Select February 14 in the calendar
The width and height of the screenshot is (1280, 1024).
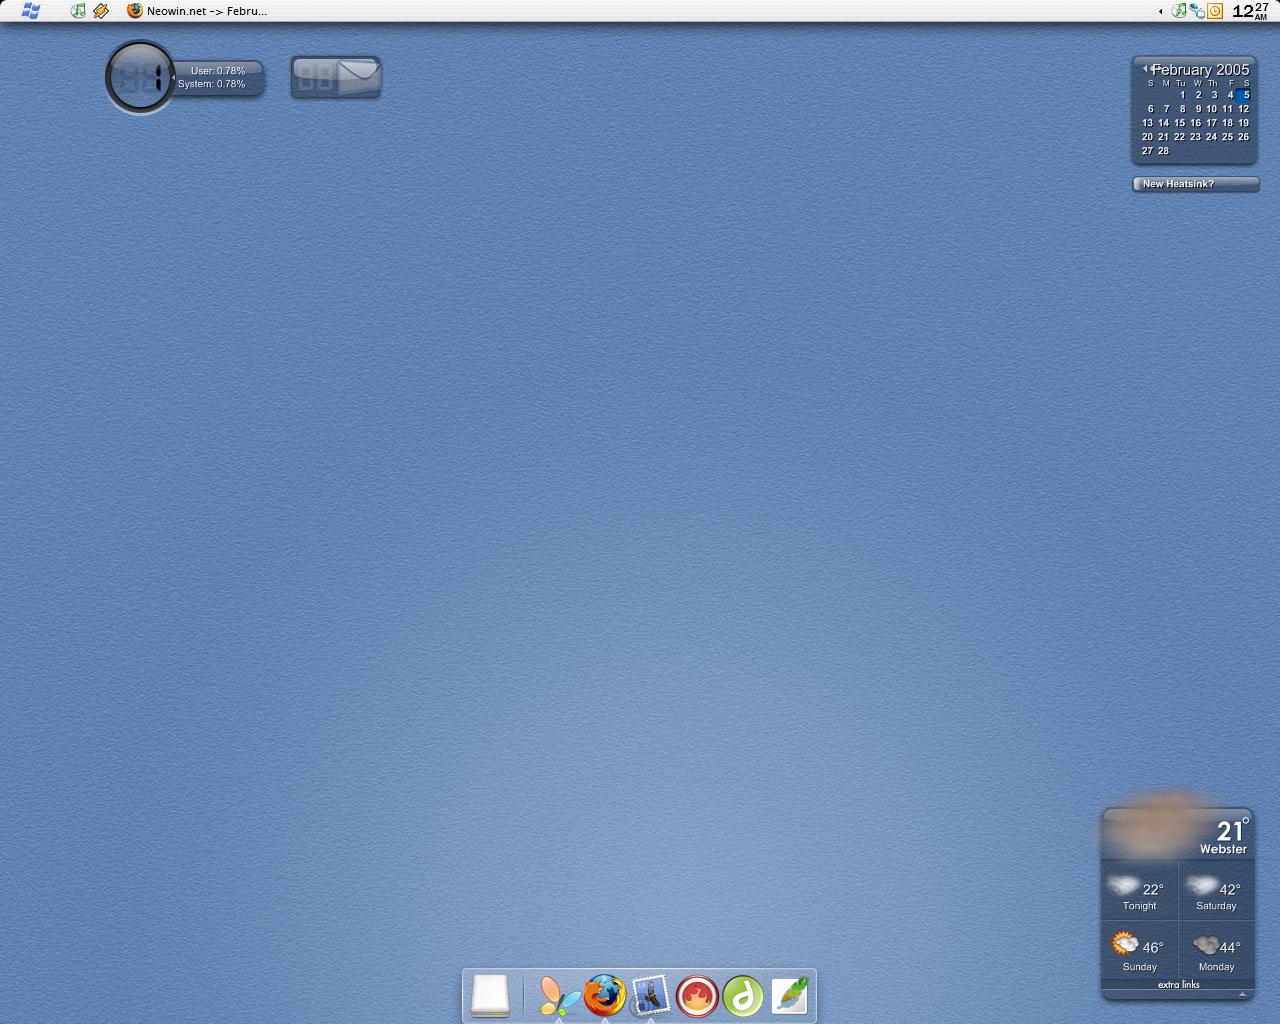[1163, 123]
